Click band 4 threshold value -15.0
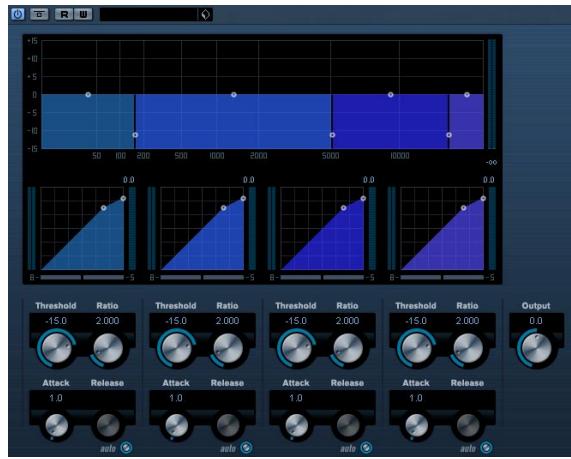This screenshot has width=571, height=459. pos(416,321)
